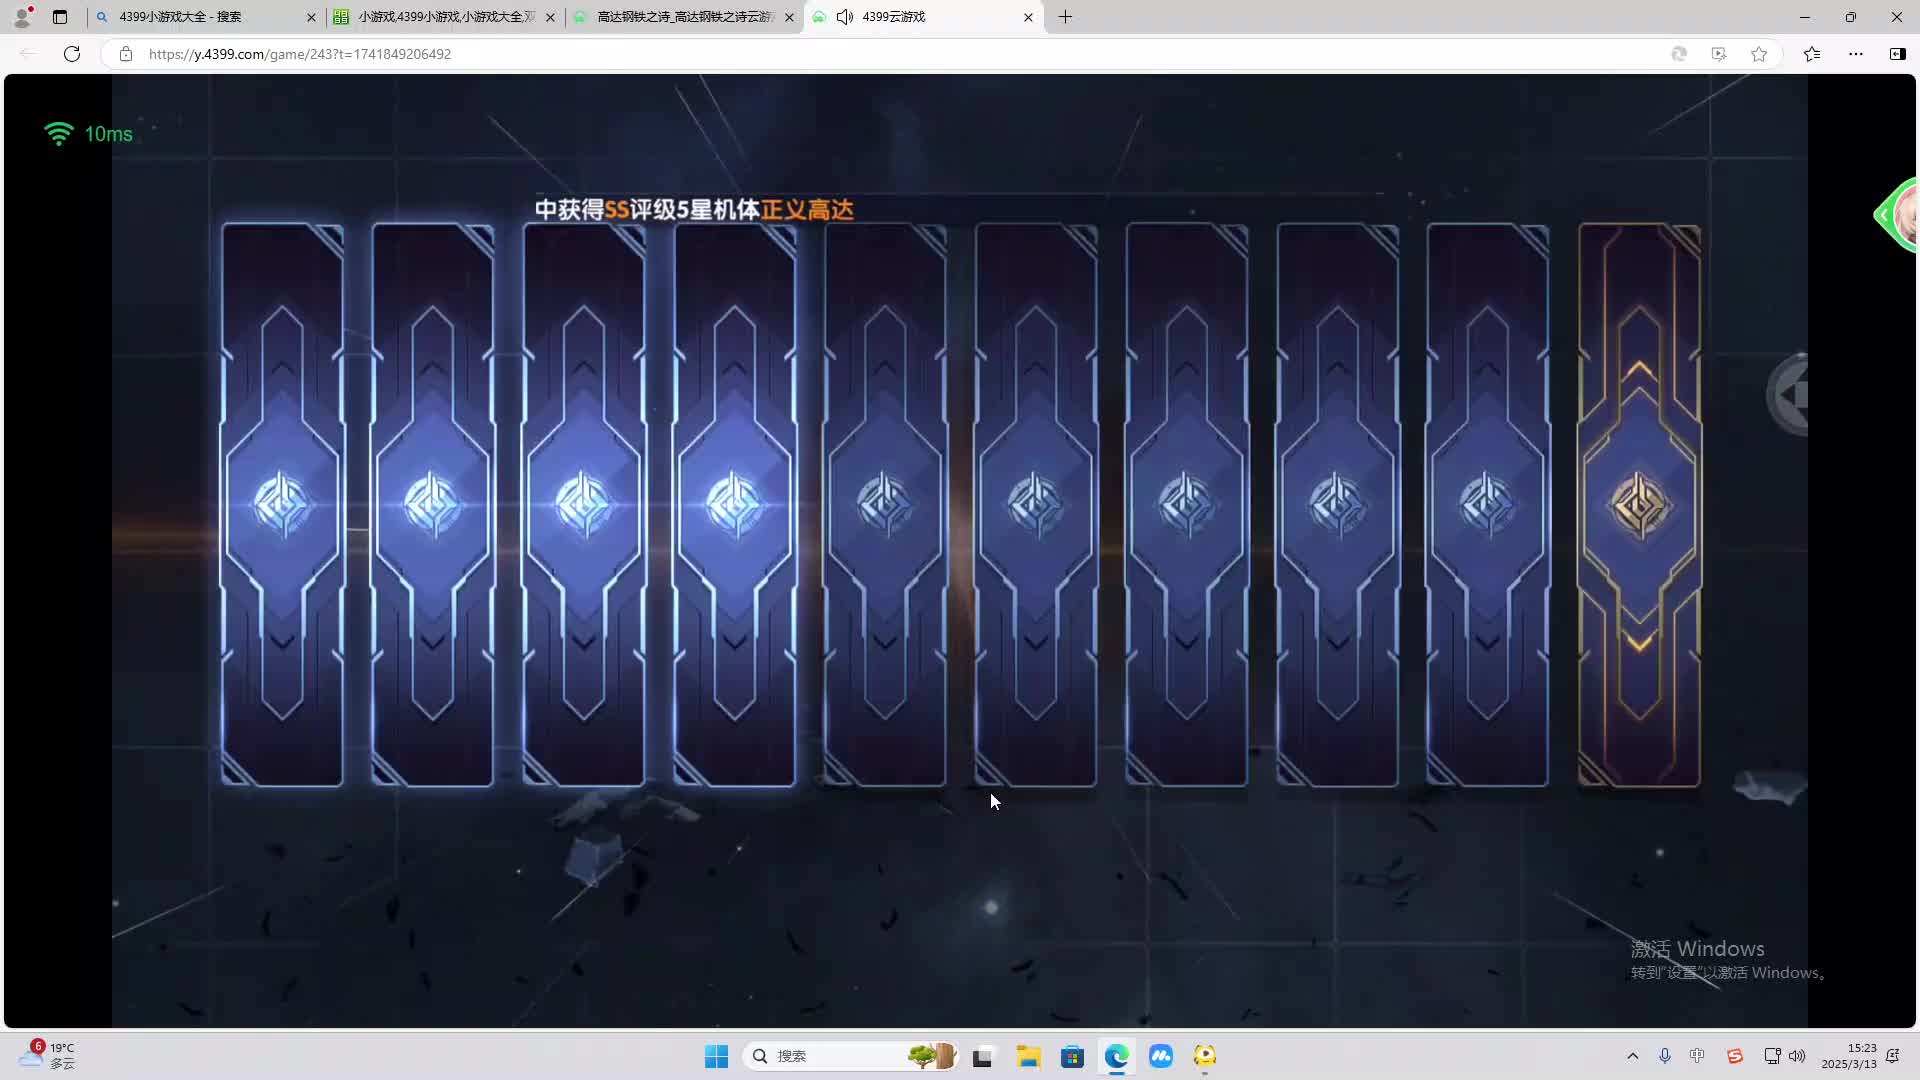
Task: Click the microphone icon in the system tray
Action: point(1665,1056)
